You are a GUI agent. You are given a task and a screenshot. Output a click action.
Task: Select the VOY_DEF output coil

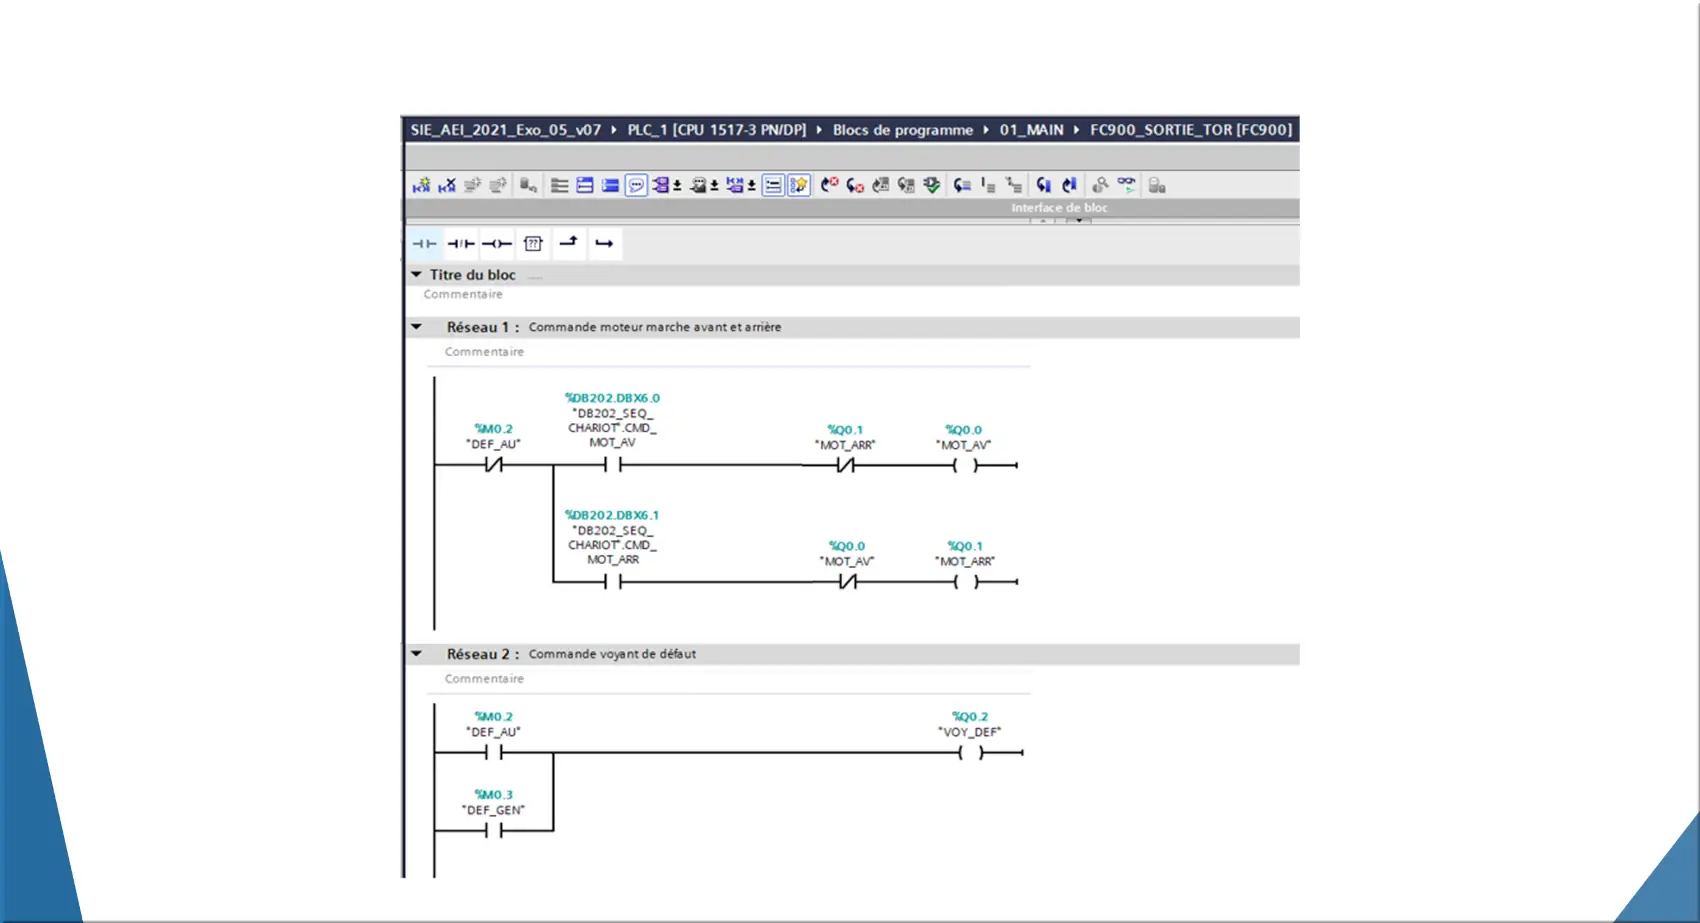pos(970,752)
